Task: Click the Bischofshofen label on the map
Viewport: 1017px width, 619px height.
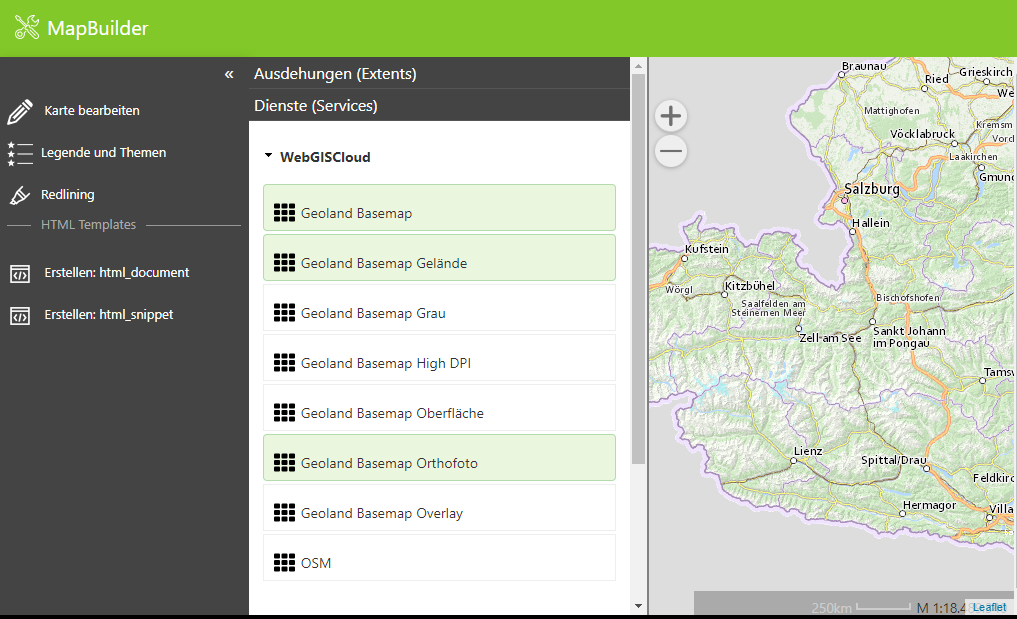Action: coord(907,298)
